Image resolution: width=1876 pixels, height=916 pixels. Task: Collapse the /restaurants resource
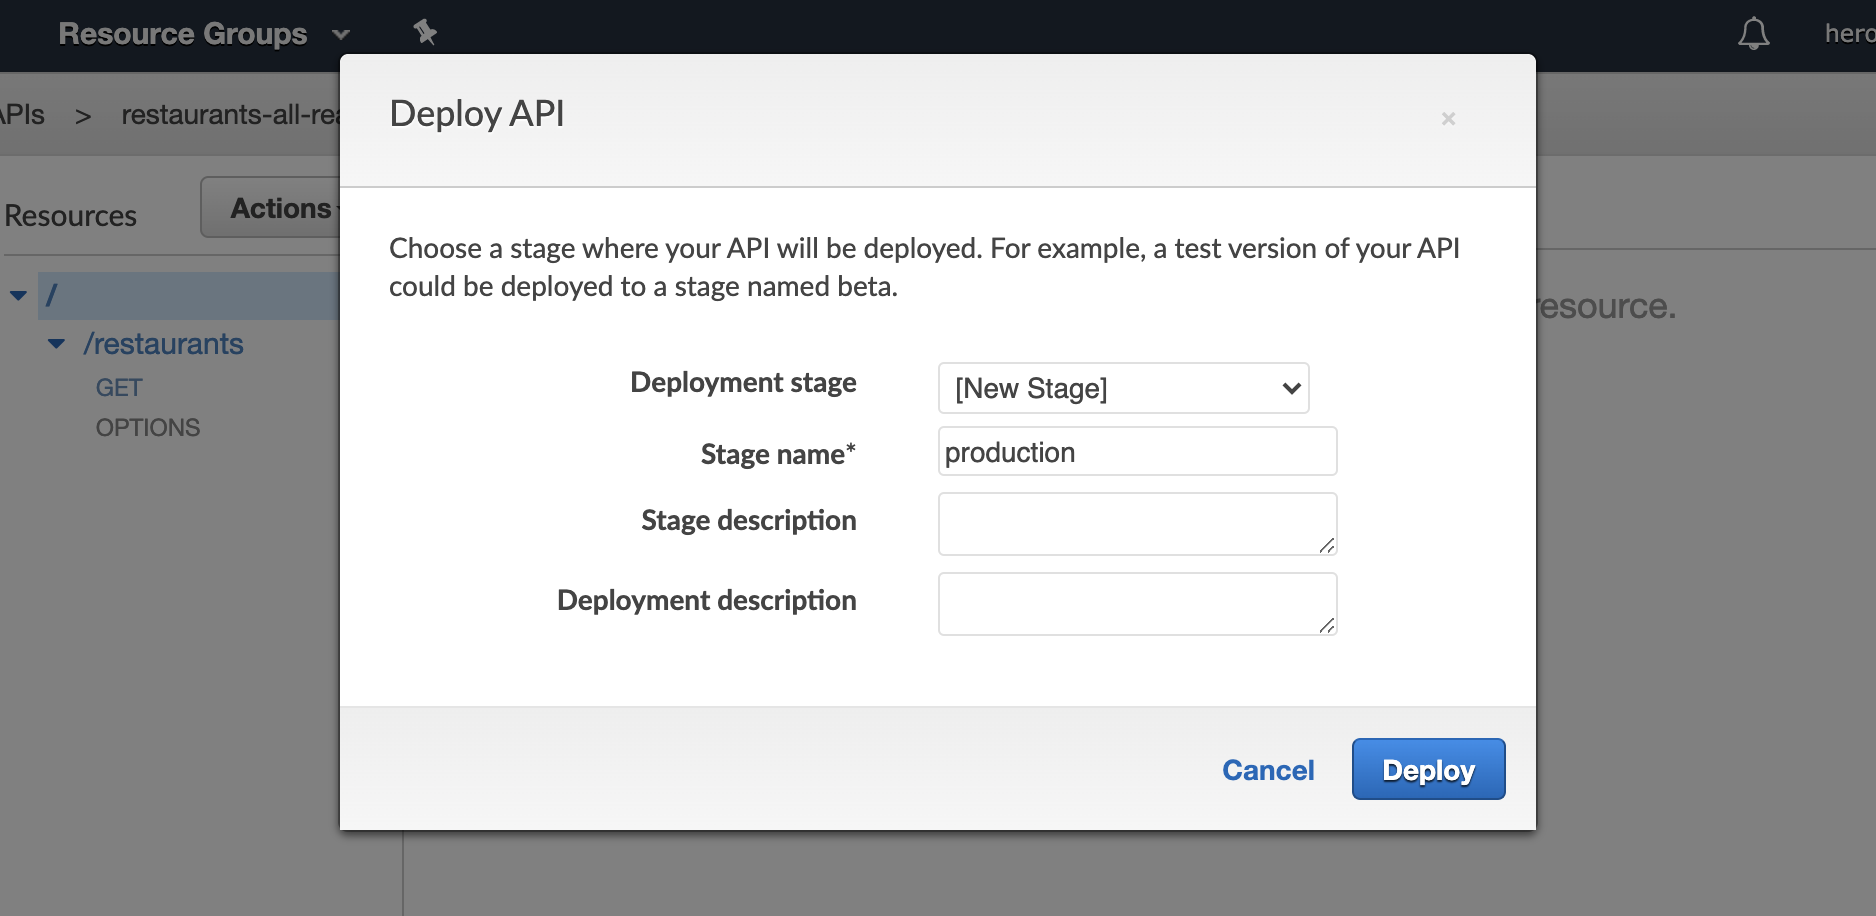coord(59,343)
